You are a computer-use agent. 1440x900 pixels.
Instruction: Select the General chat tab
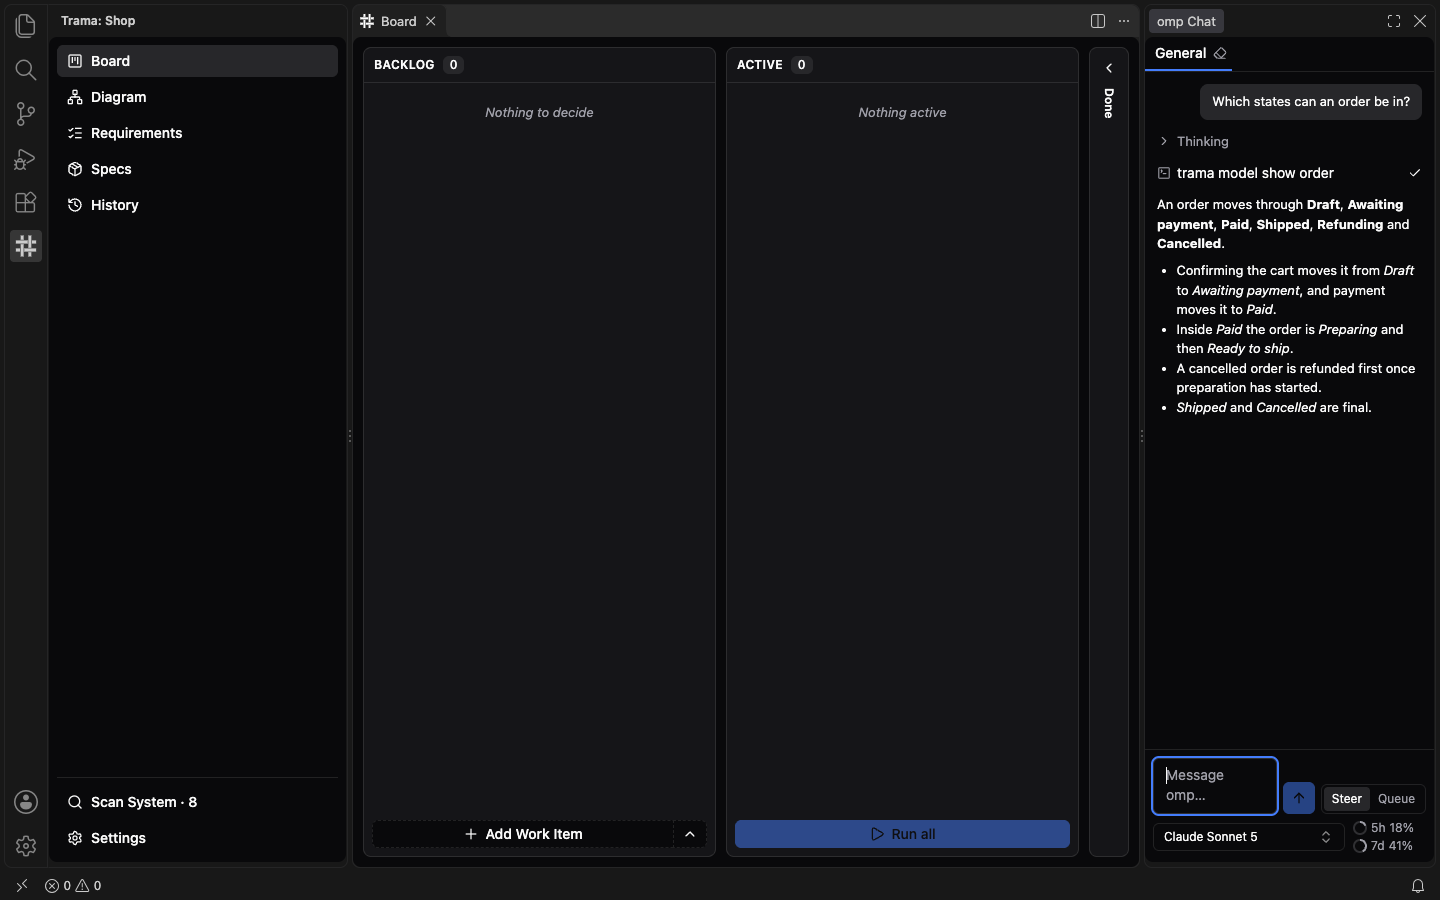click(x=1180, y=53)
